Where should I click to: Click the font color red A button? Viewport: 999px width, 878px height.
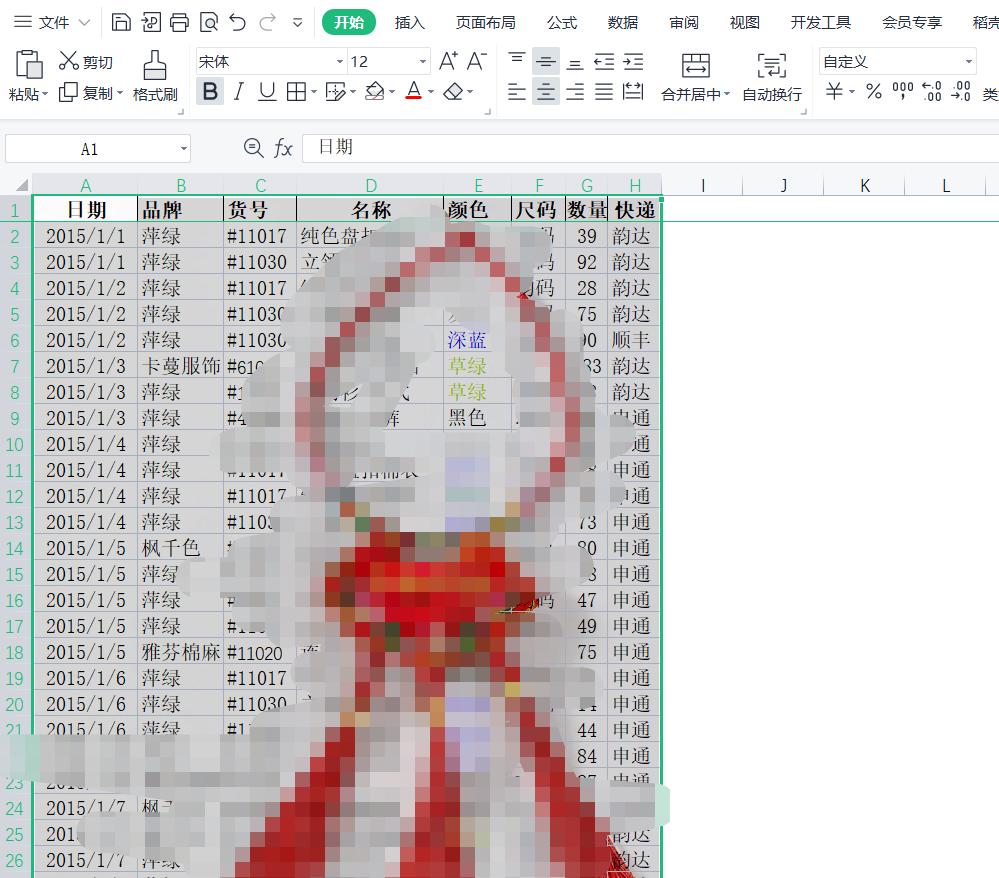click(414, 92)
